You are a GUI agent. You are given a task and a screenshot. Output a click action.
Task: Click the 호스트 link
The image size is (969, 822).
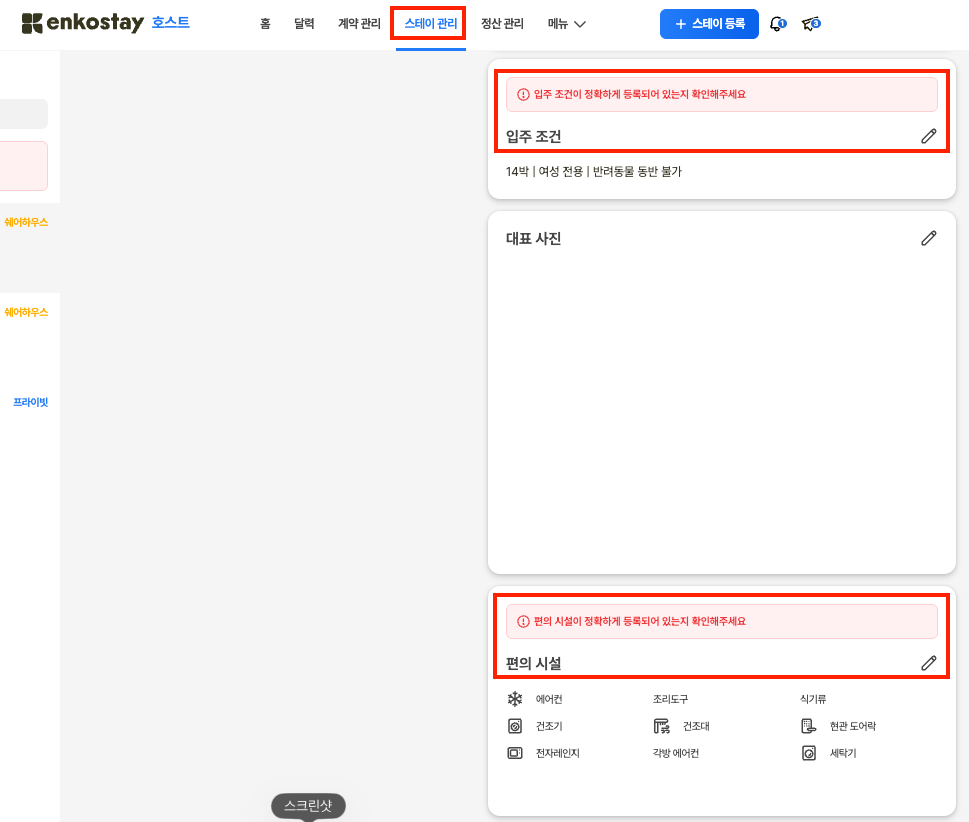point(170,22)
